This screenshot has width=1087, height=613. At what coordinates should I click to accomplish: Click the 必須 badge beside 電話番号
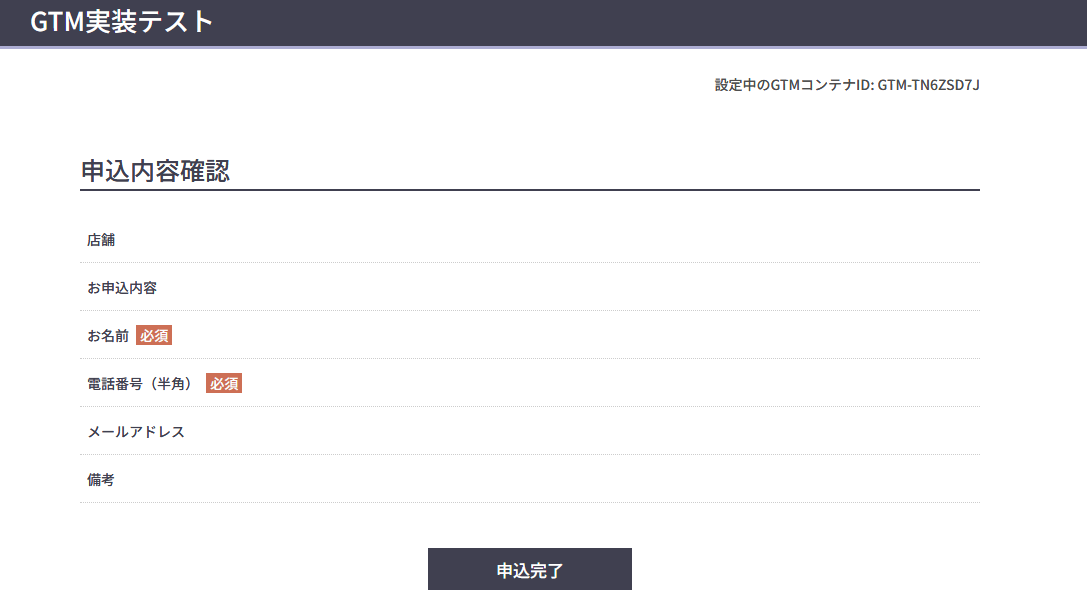tap(224, 384)
